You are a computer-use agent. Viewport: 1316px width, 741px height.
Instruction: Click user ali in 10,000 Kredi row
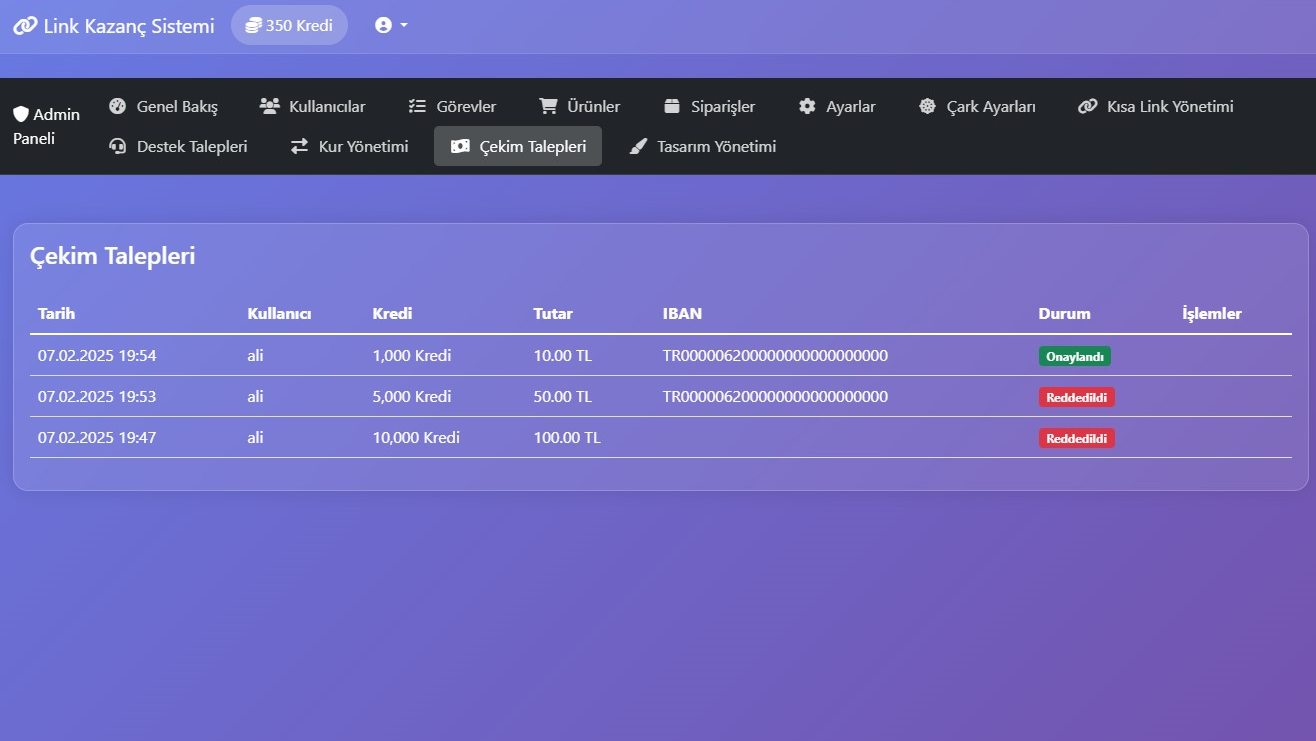click(x=255, y=437)
